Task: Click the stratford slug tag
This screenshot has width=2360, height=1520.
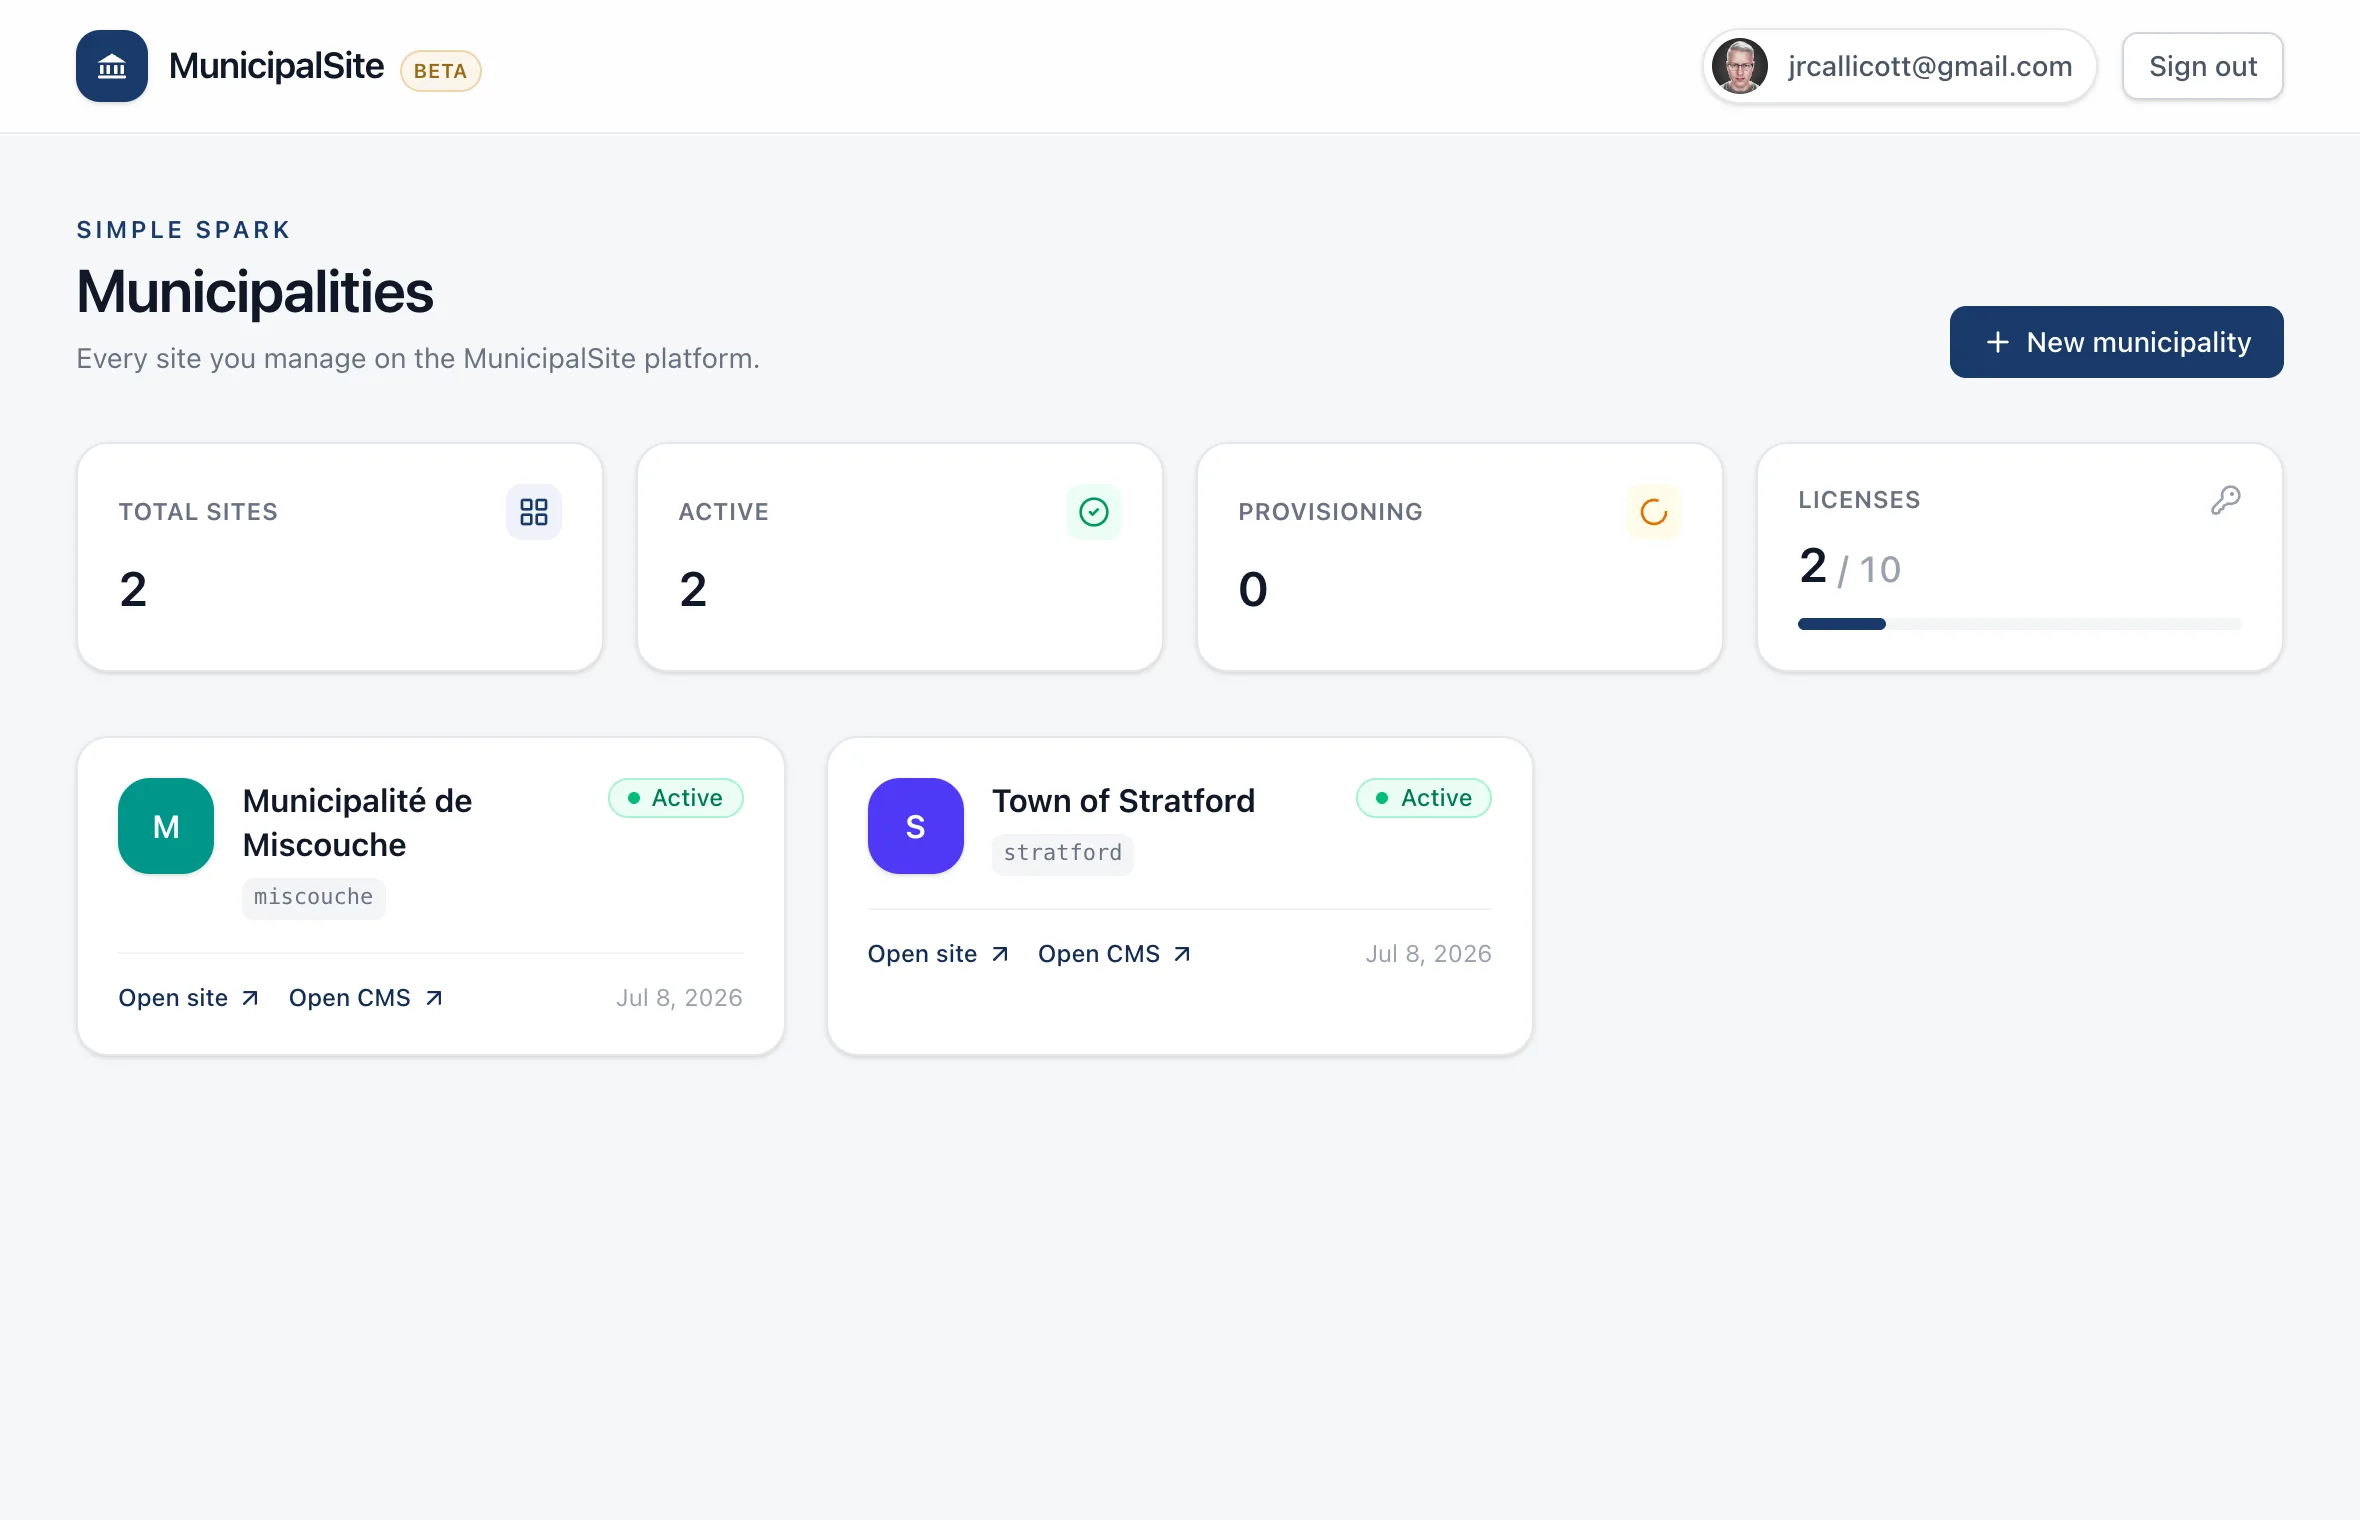Action: 1063,853
